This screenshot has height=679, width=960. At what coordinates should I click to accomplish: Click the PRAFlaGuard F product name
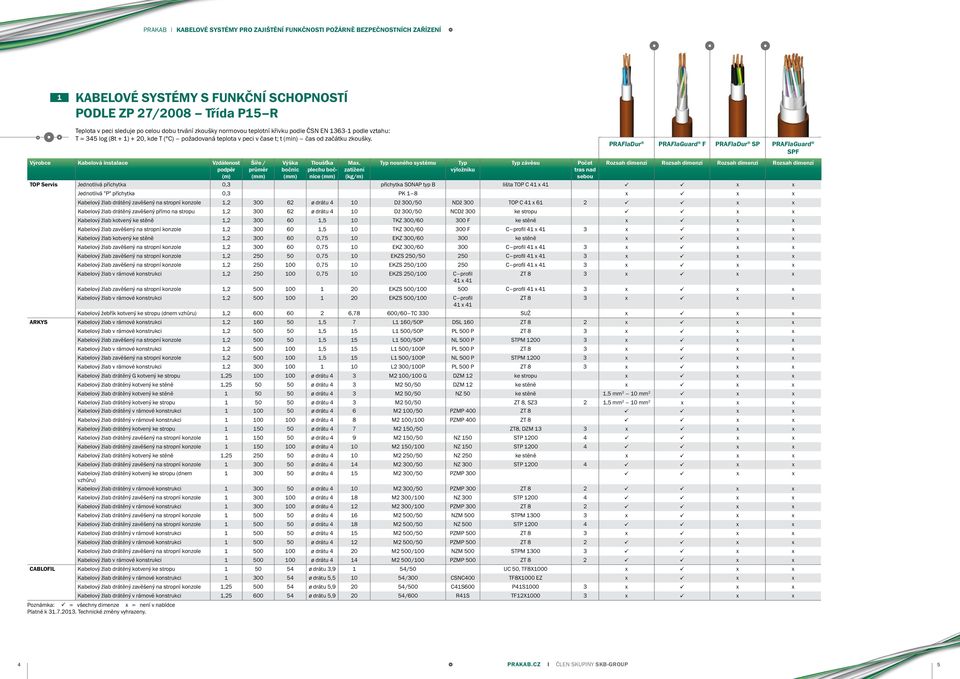[x=681, y=144]
